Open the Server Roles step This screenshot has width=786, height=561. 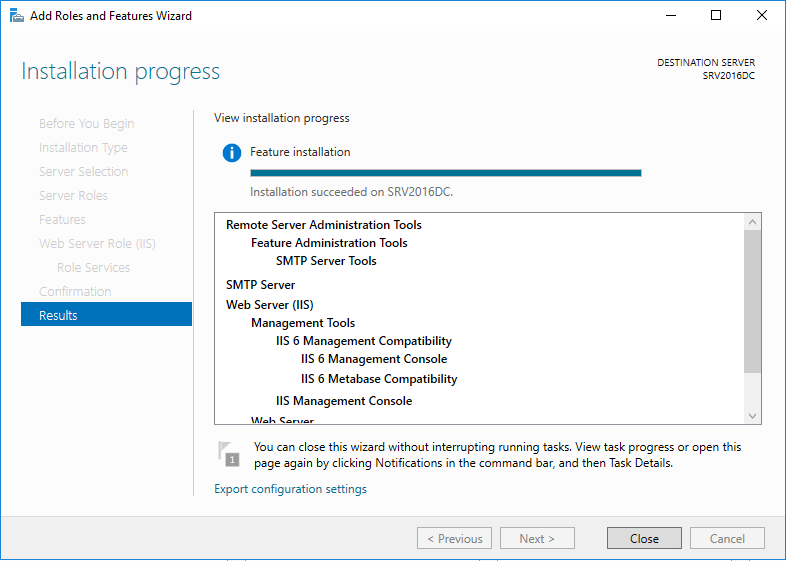pyautogui.click(x=73, y=195)
